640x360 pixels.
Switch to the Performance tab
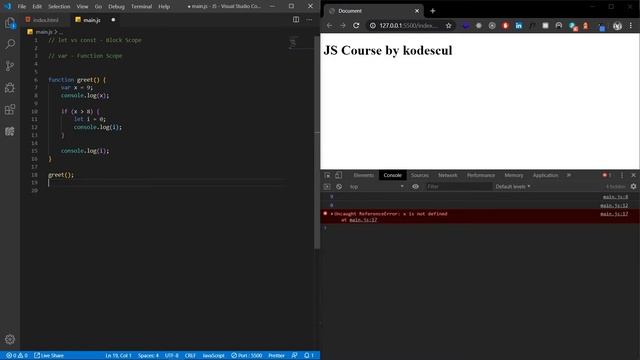coord(481,175)
